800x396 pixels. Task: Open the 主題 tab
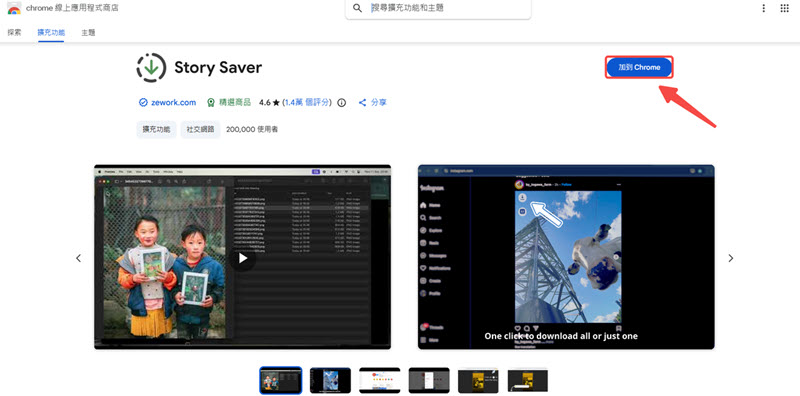coord(88,33)
